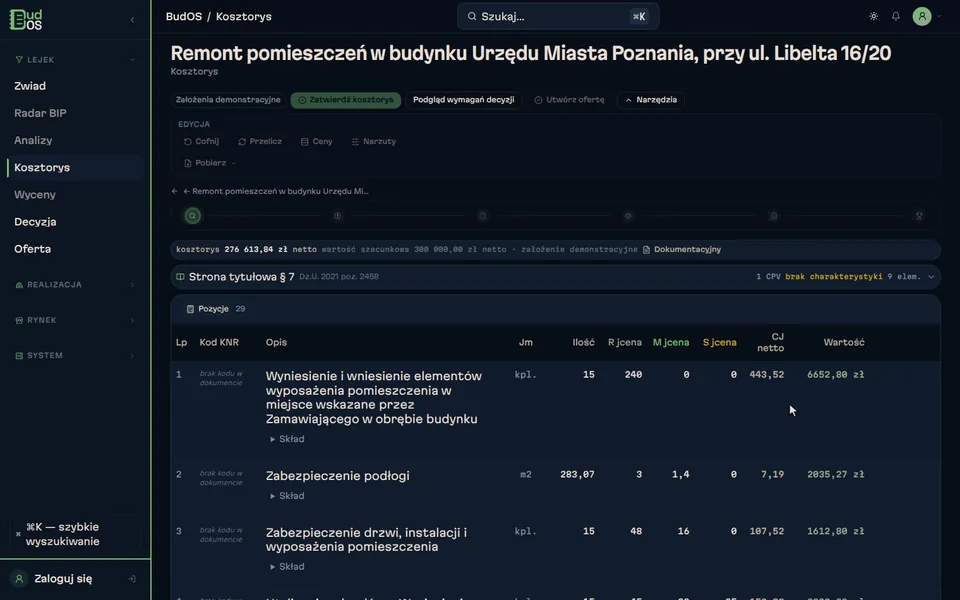Click the second step marker in progress bar

[337, 216]
